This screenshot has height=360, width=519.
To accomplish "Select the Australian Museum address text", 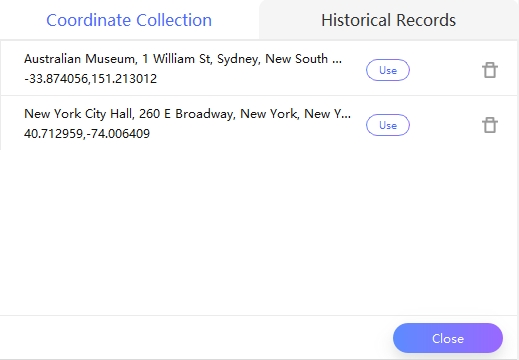I will pyautogui.click(x=183, y=59).
